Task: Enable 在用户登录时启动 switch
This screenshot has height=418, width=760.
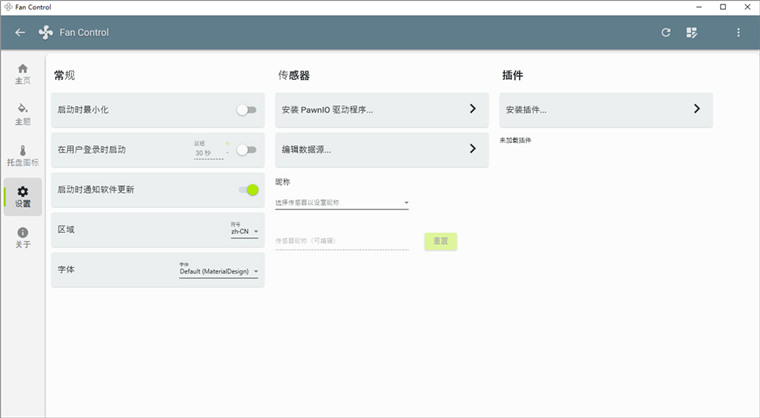Action: (x=246, y=150)
